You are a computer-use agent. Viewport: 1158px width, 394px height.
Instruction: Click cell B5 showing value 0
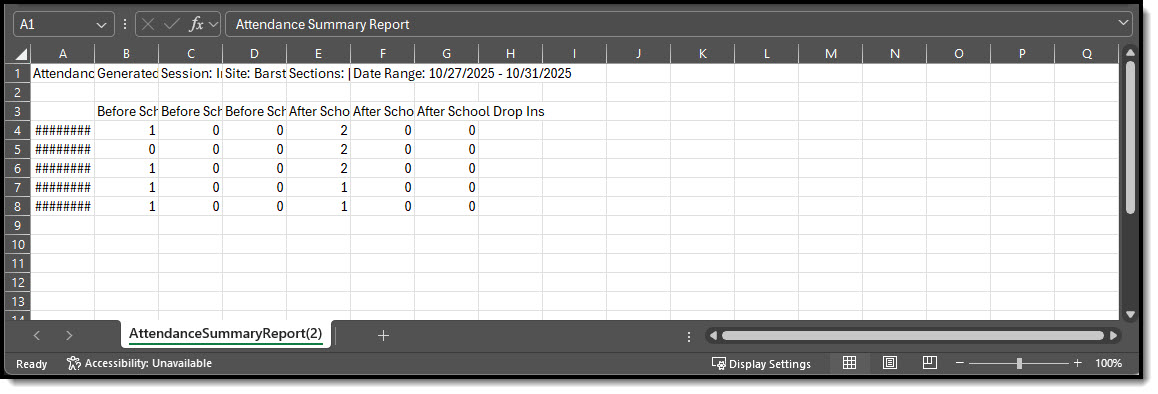point(126,150)
